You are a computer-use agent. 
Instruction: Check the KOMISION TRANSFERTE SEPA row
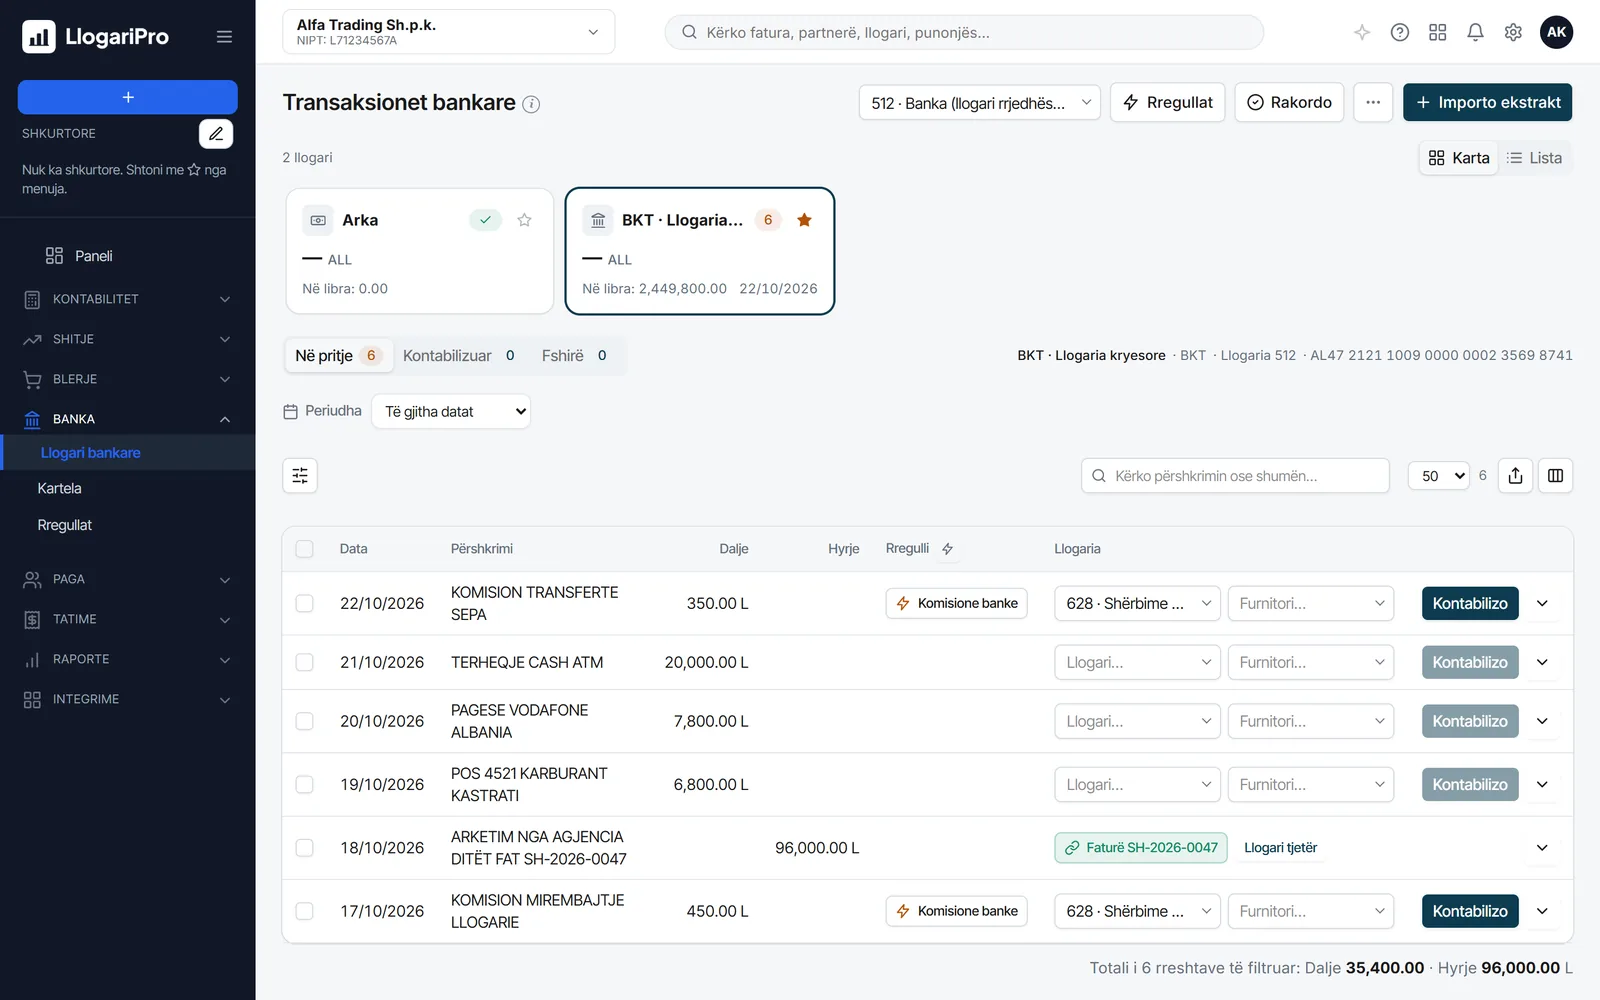[305, 604]
